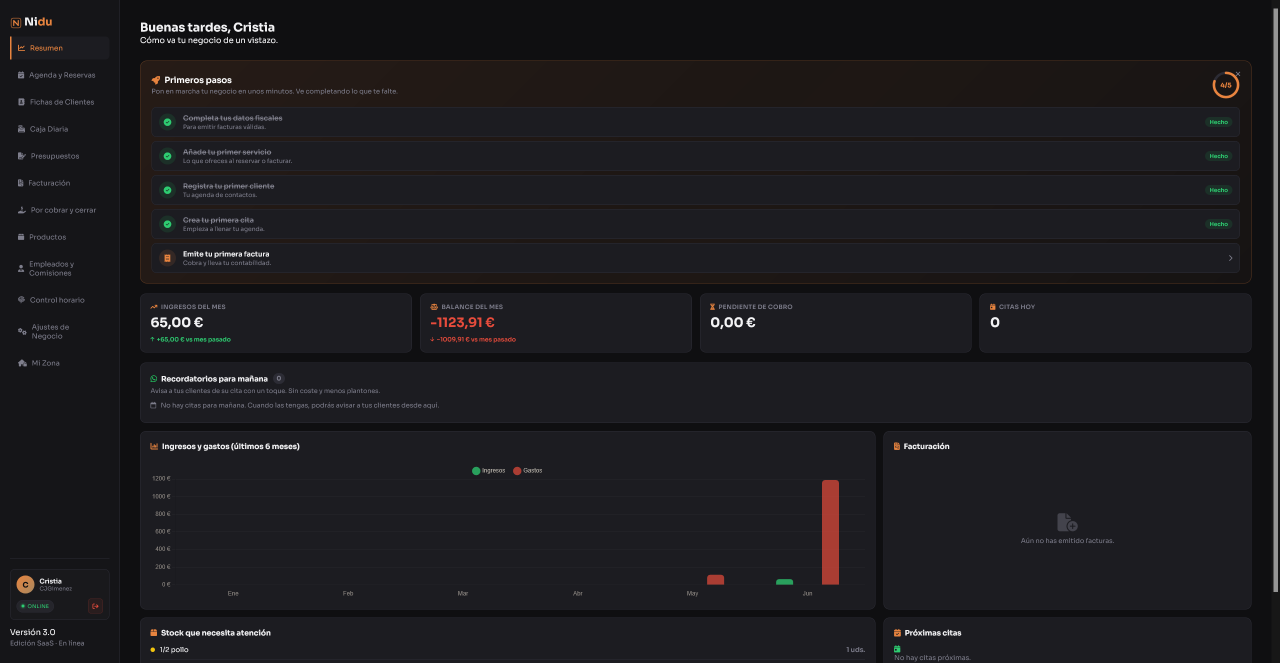Click the Primeros pasos rocket icon
Image resolution: width=1280 pixels, height=663 pixels.
pyautogui.click(x=156, y=80)
